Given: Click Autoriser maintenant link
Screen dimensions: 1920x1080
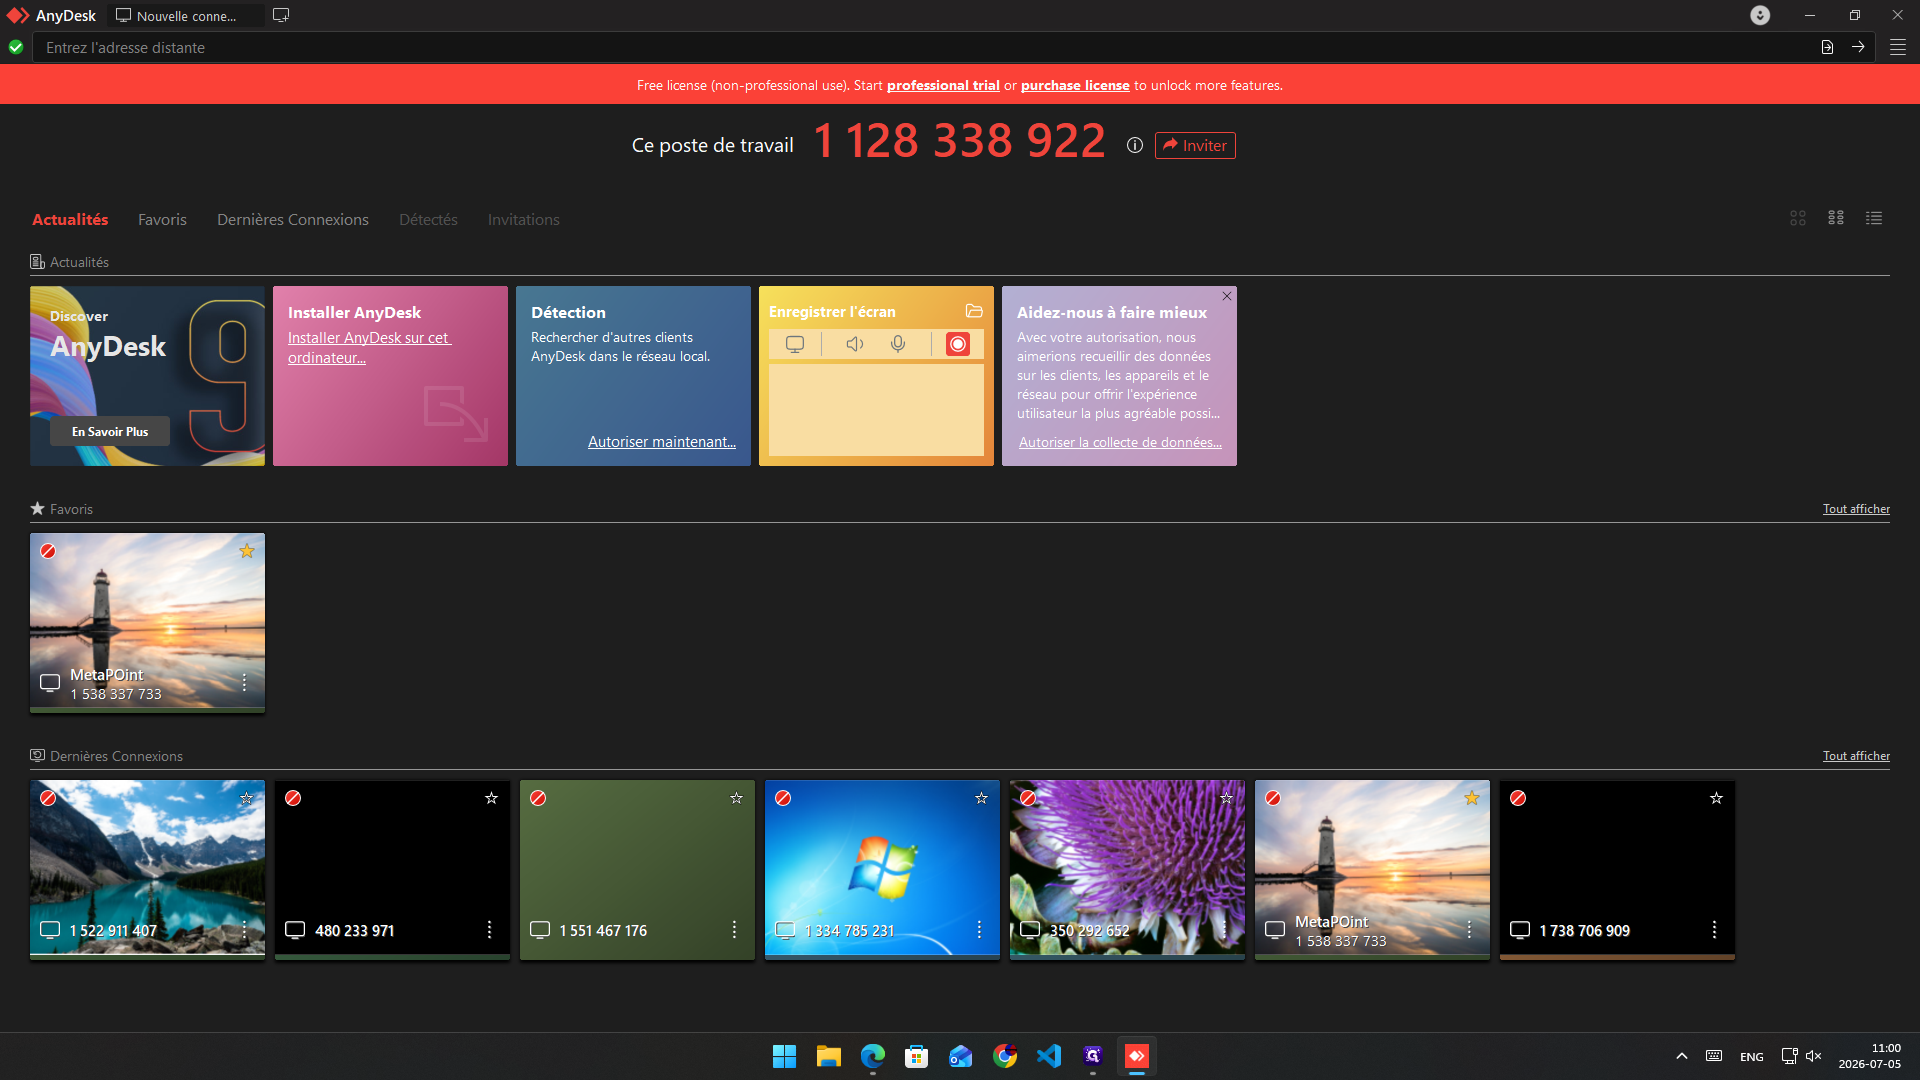Looking at the screenshot, I should tap(662, 441).
